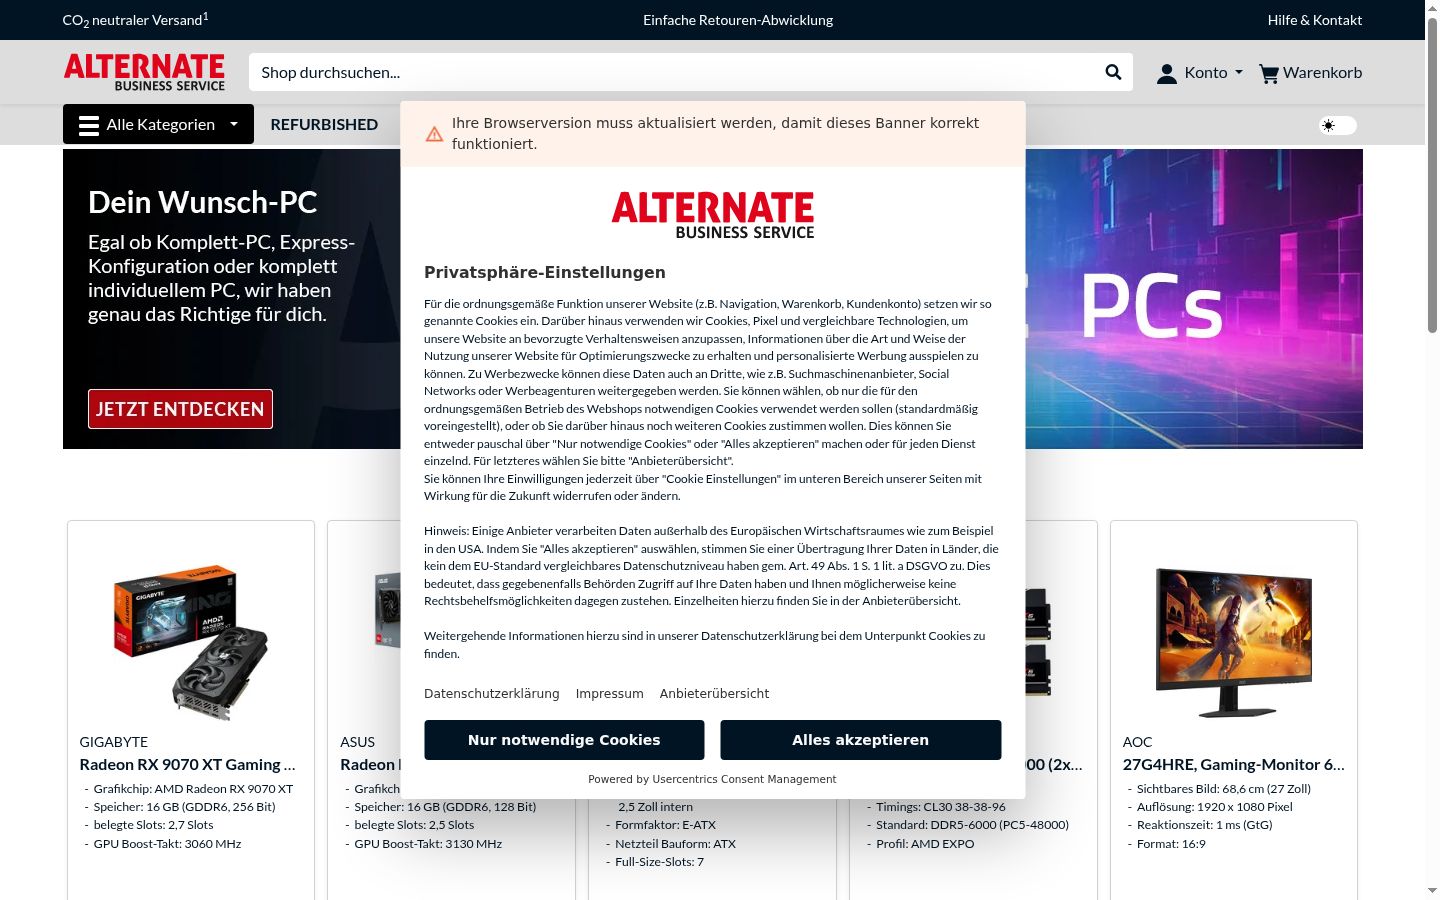Click the Dein Wunsch-PC banner heading
The width and height of the screenshot is (1440, 900).
point(202,202)
